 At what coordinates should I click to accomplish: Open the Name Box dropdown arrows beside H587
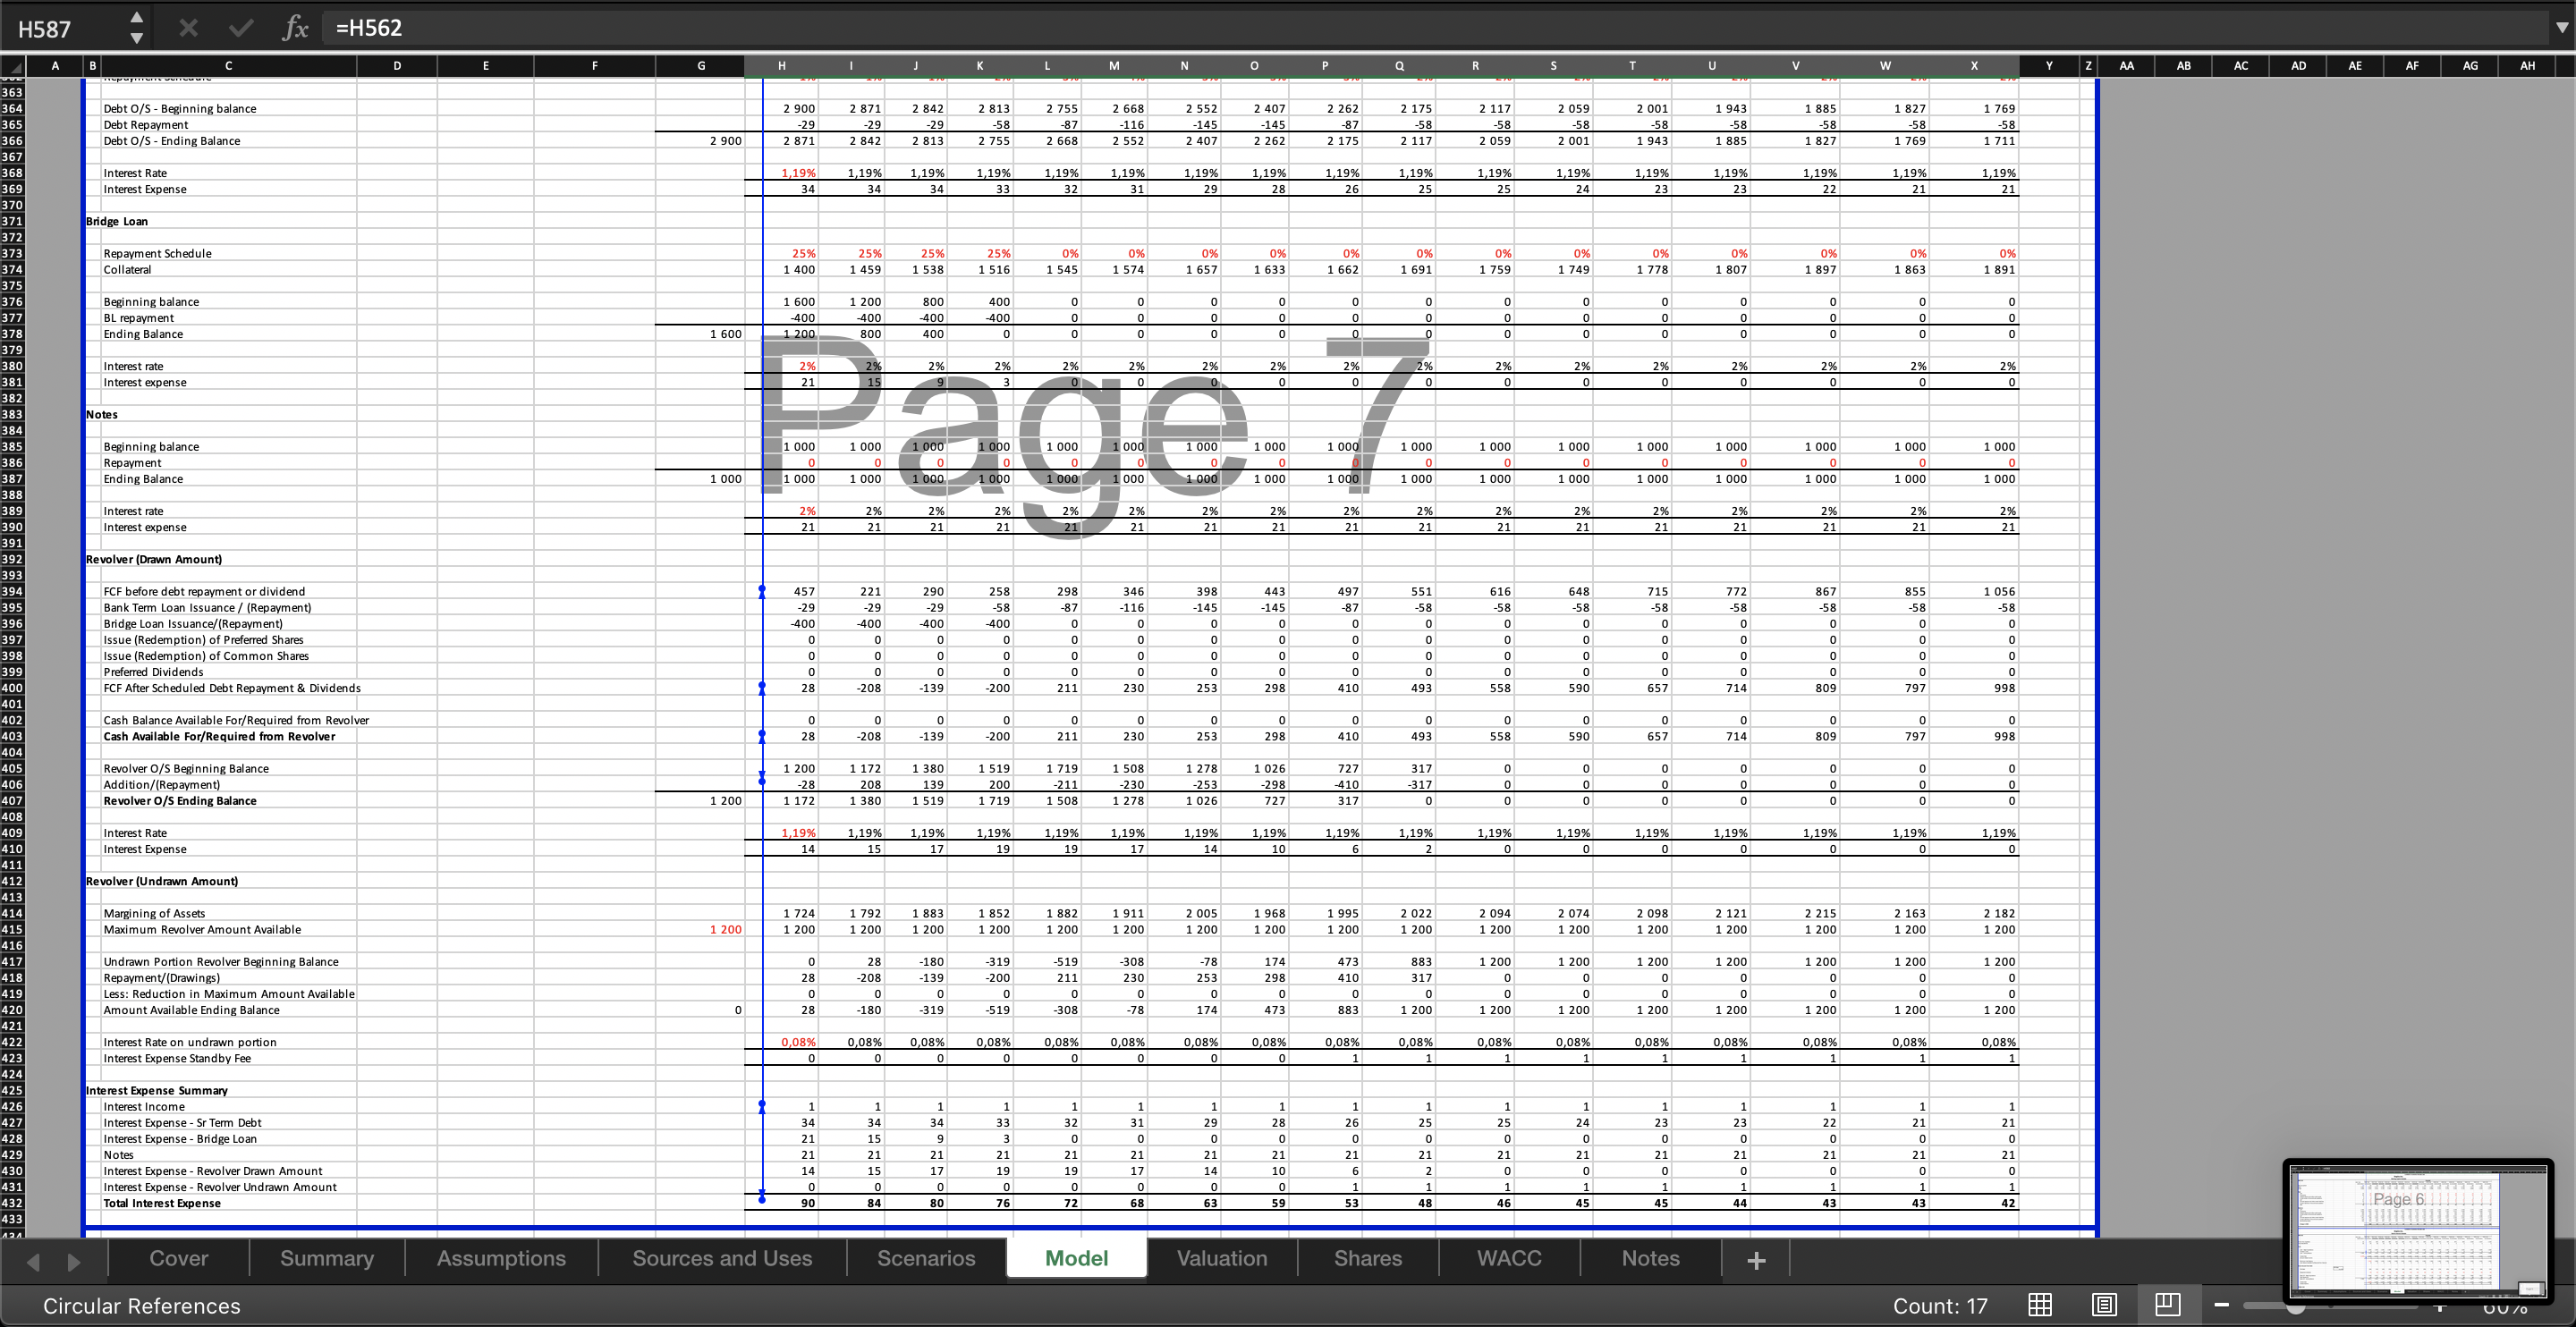click(x=137, y=28)
